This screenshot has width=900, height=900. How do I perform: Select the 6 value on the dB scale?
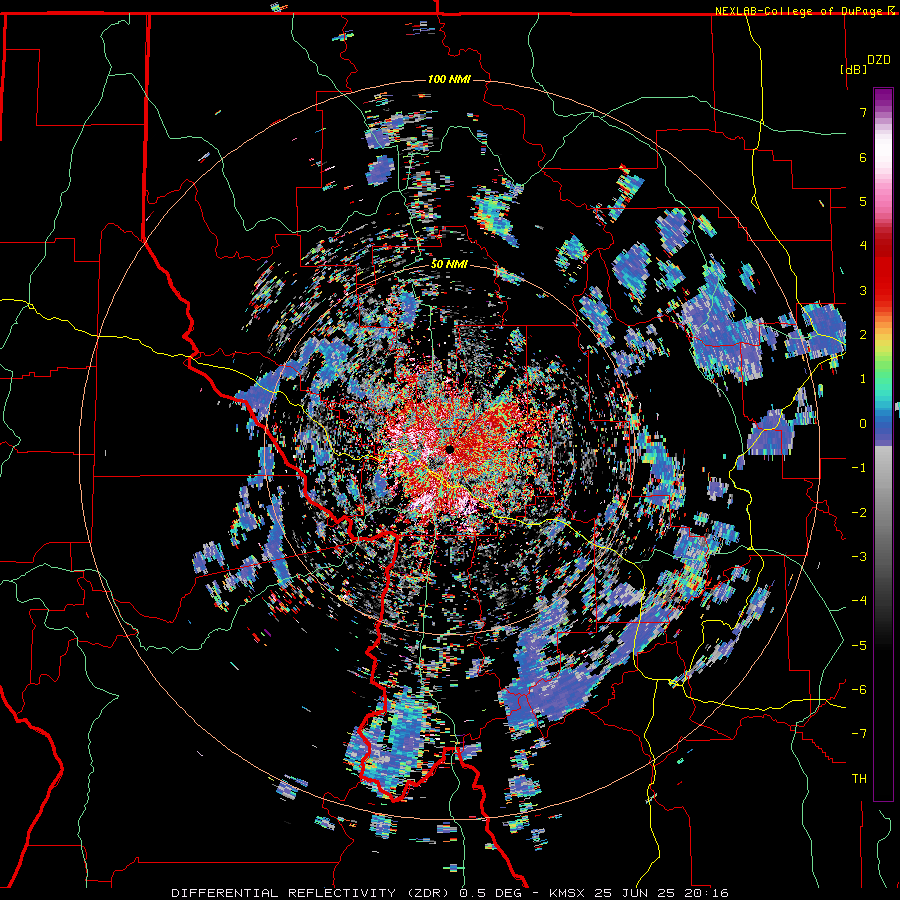click(x=863, y=157)
